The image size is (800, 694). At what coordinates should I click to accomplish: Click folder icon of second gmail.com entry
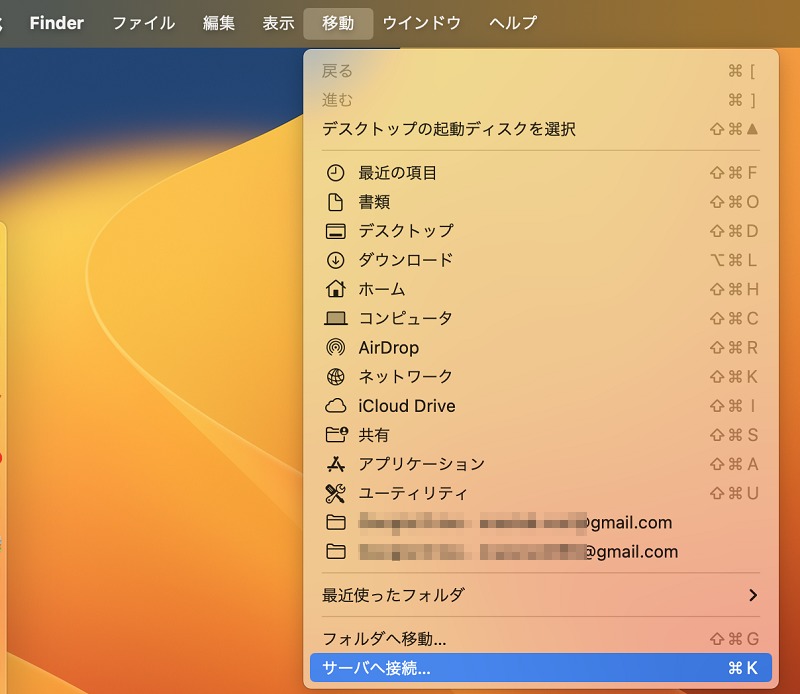click(335, 552)
